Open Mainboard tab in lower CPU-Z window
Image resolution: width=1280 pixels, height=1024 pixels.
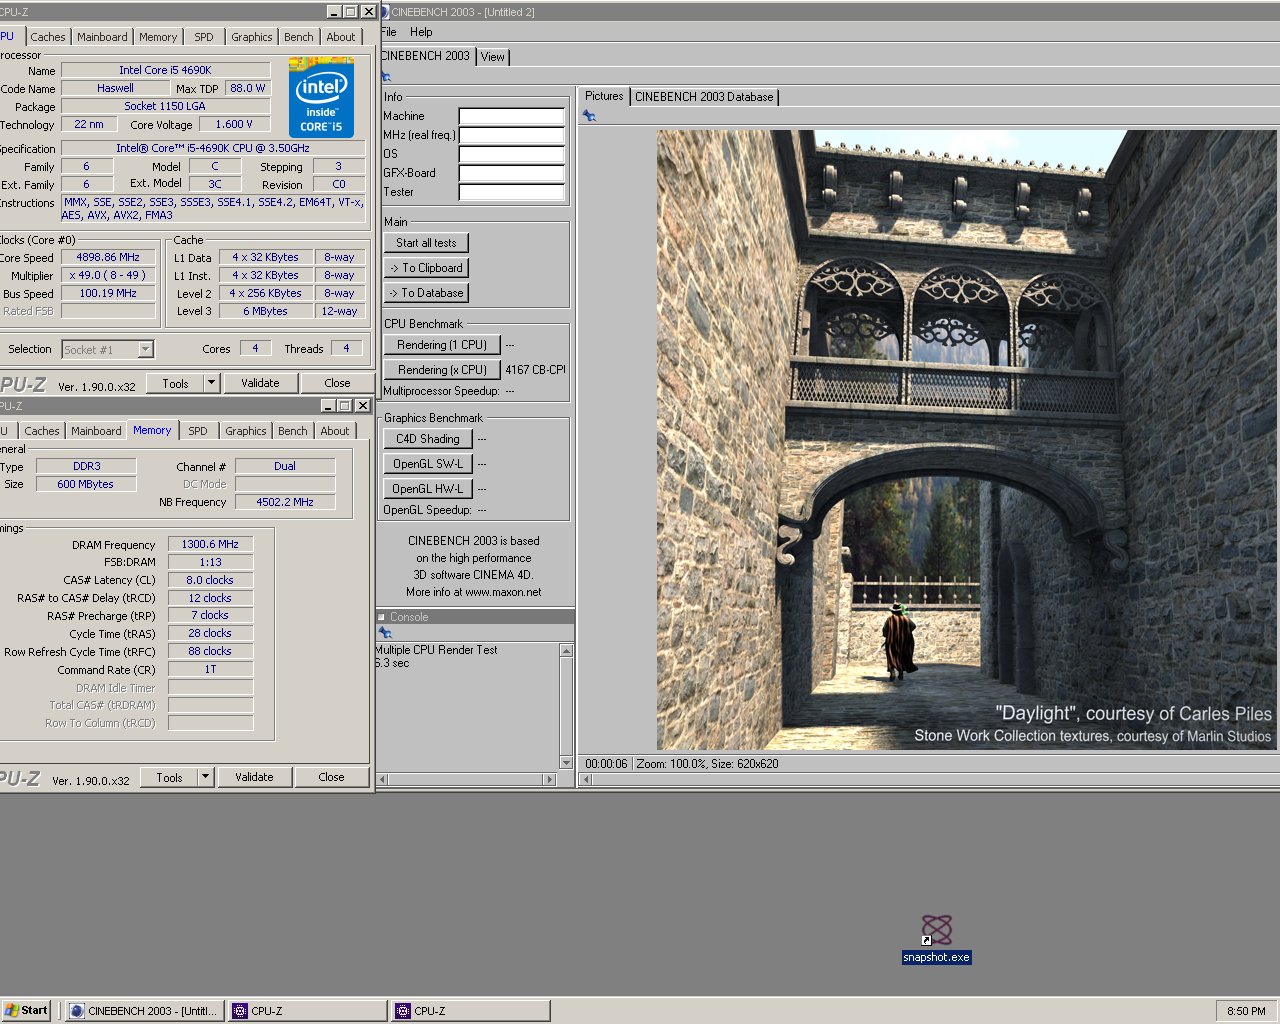(x=96, y=431)
